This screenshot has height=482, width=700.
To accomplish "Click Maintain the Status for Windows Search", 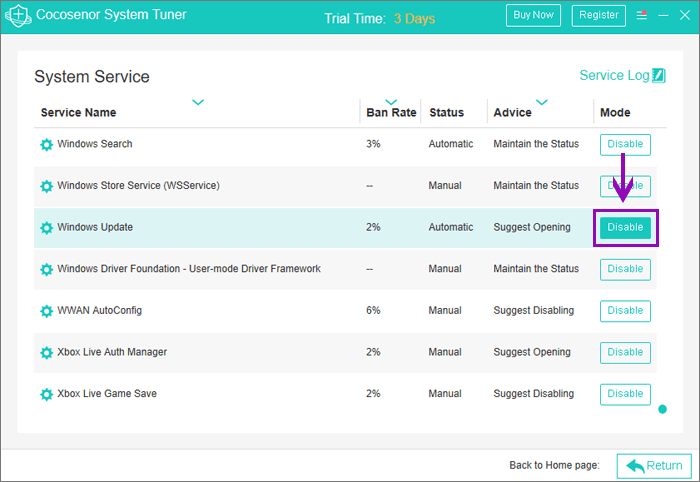I will (536, 144).
